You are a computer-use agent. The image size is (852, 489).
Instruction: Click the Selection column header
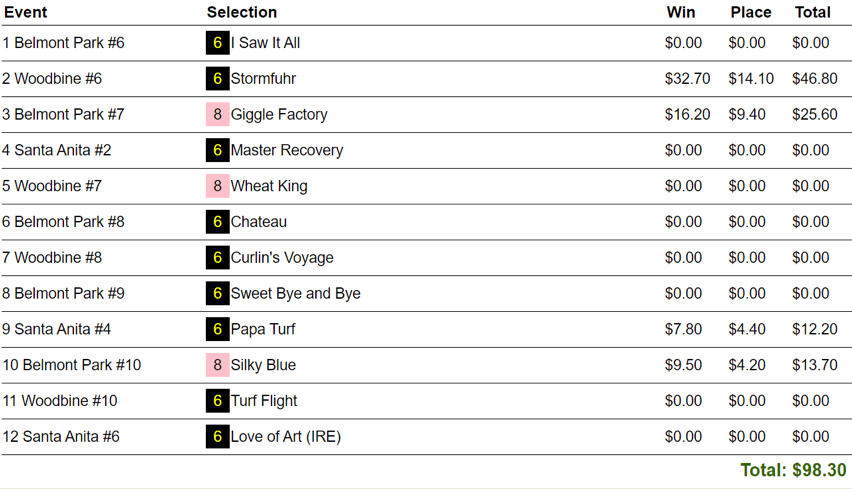[x=242, y=12]
